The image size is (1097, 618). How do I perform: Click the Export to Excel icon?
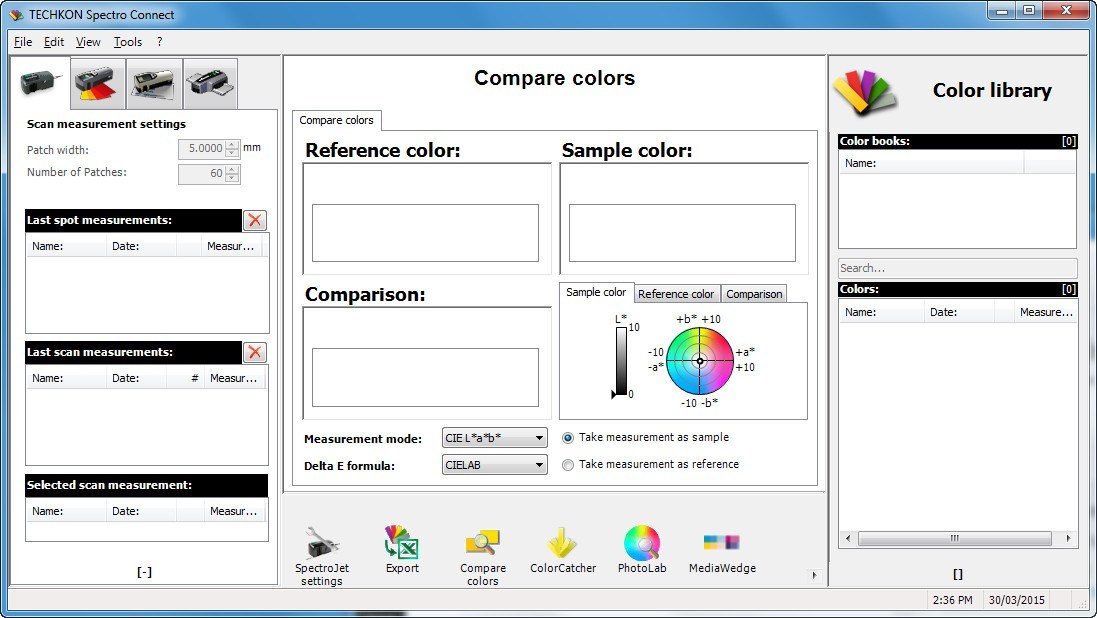pyautogui.click(x=401, y=546)
